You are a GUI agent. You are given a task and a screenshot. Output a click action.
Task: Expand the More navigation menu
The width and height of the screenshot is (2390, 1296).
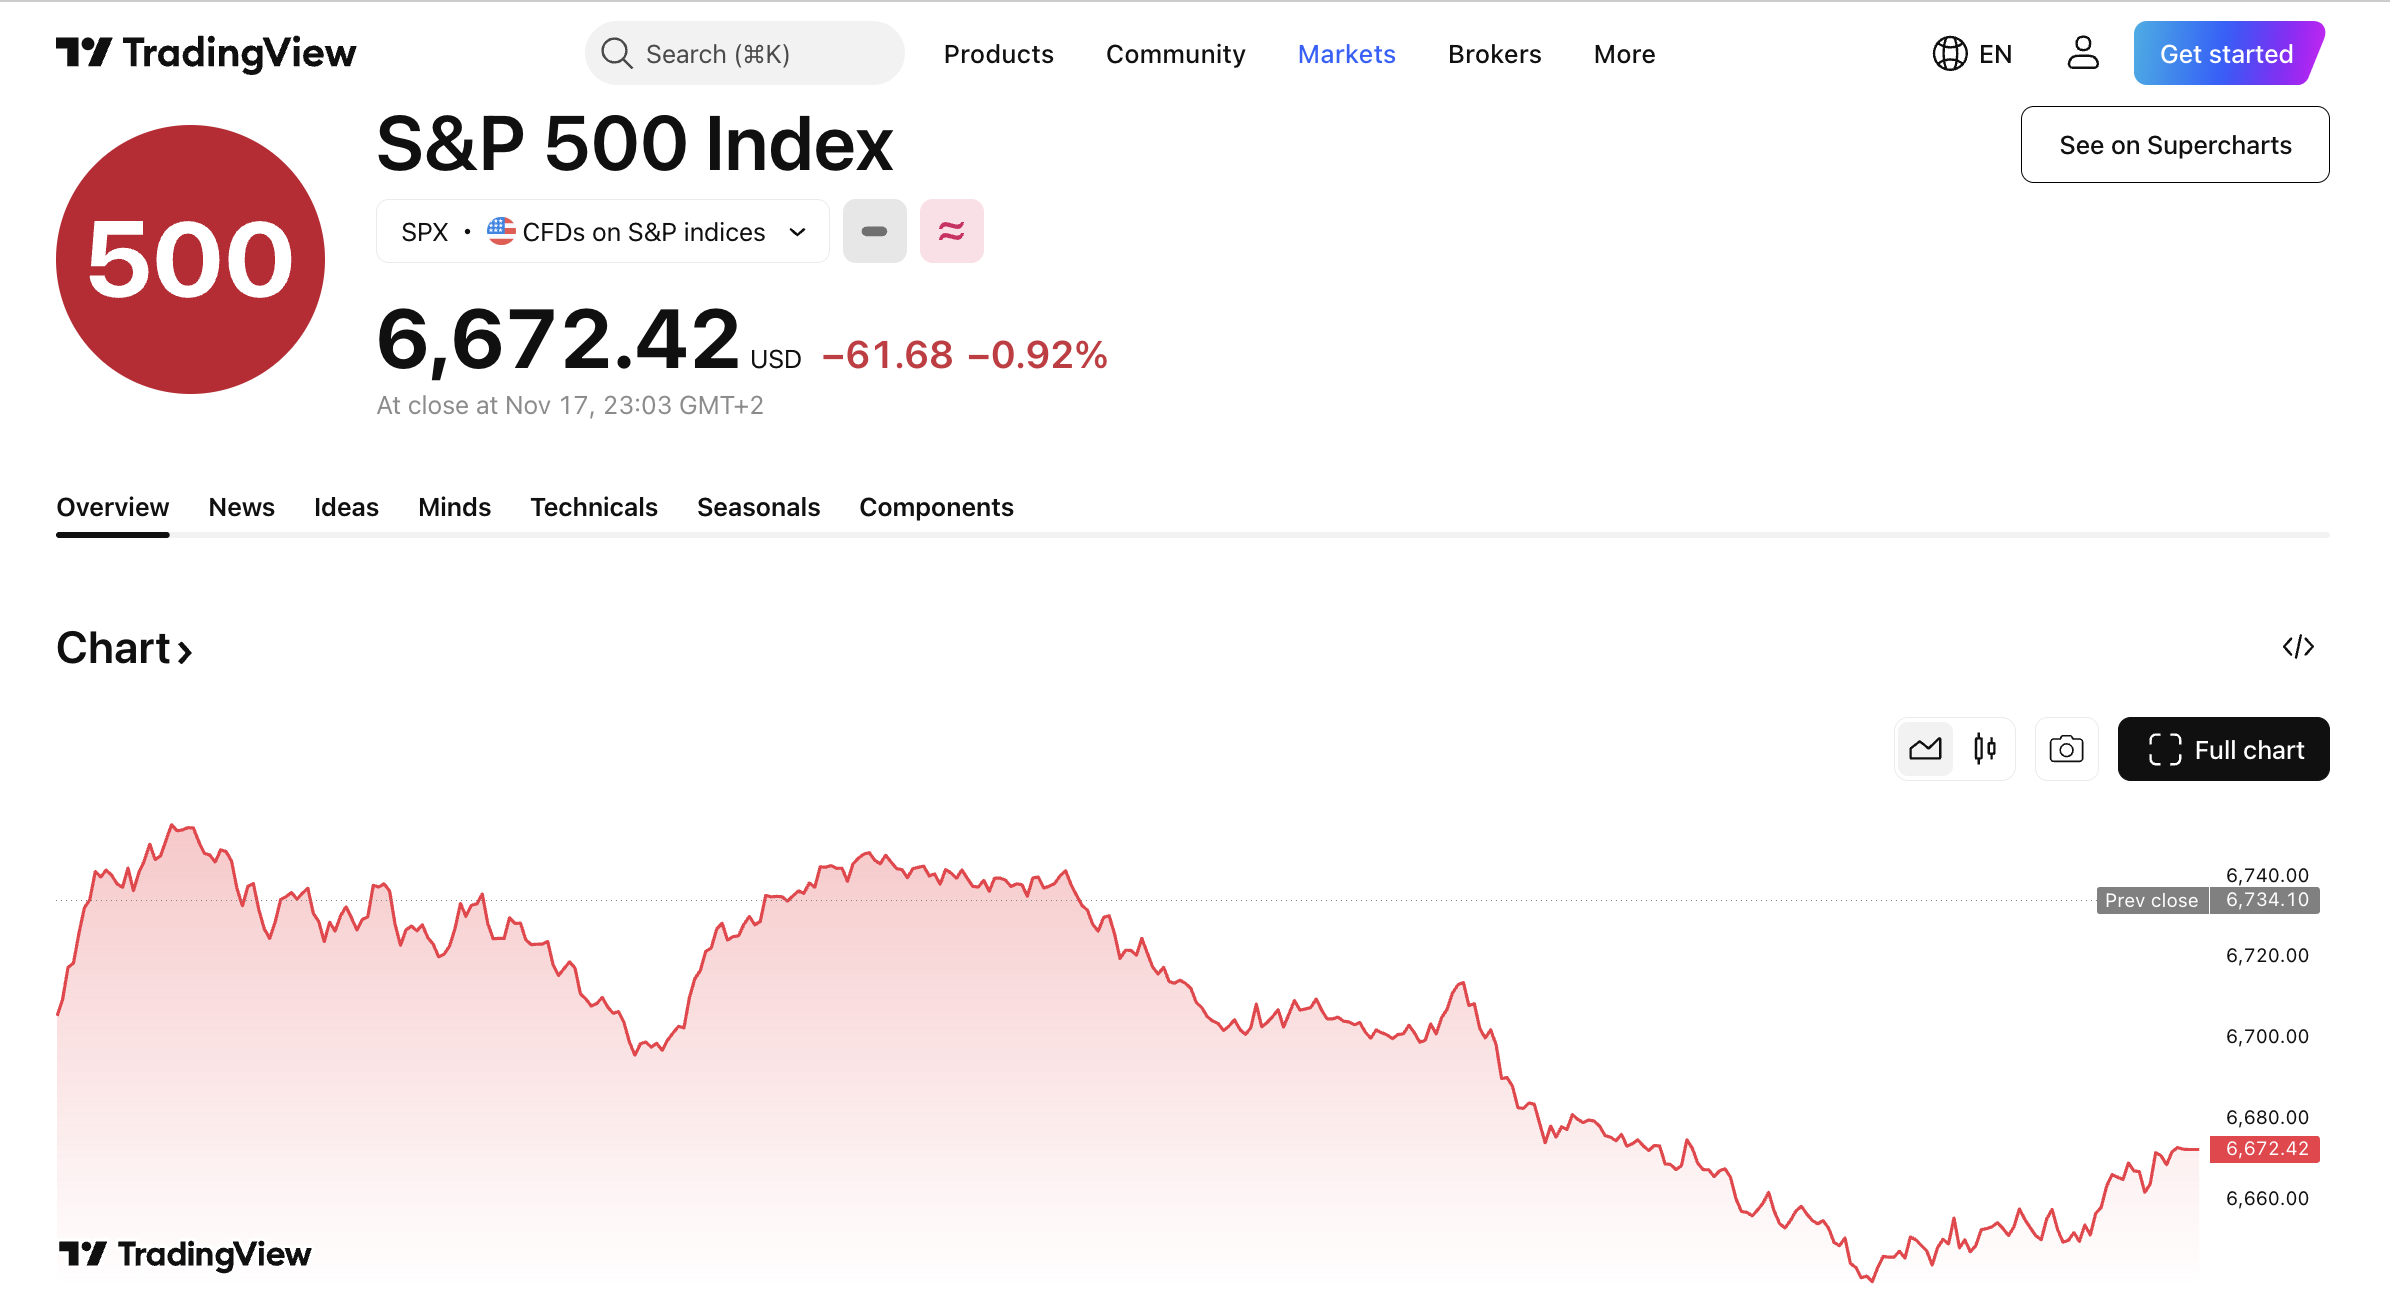coord(1623,54)
